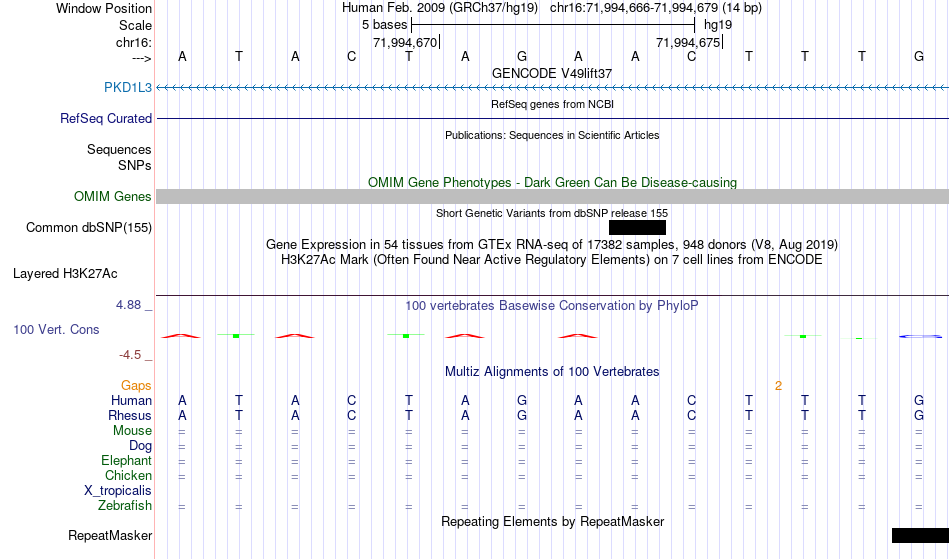This screenshot has height=559, width=950.
Task: Click the H3K27Ac Mark ENCODE title
Action: [x=552, y=260]
